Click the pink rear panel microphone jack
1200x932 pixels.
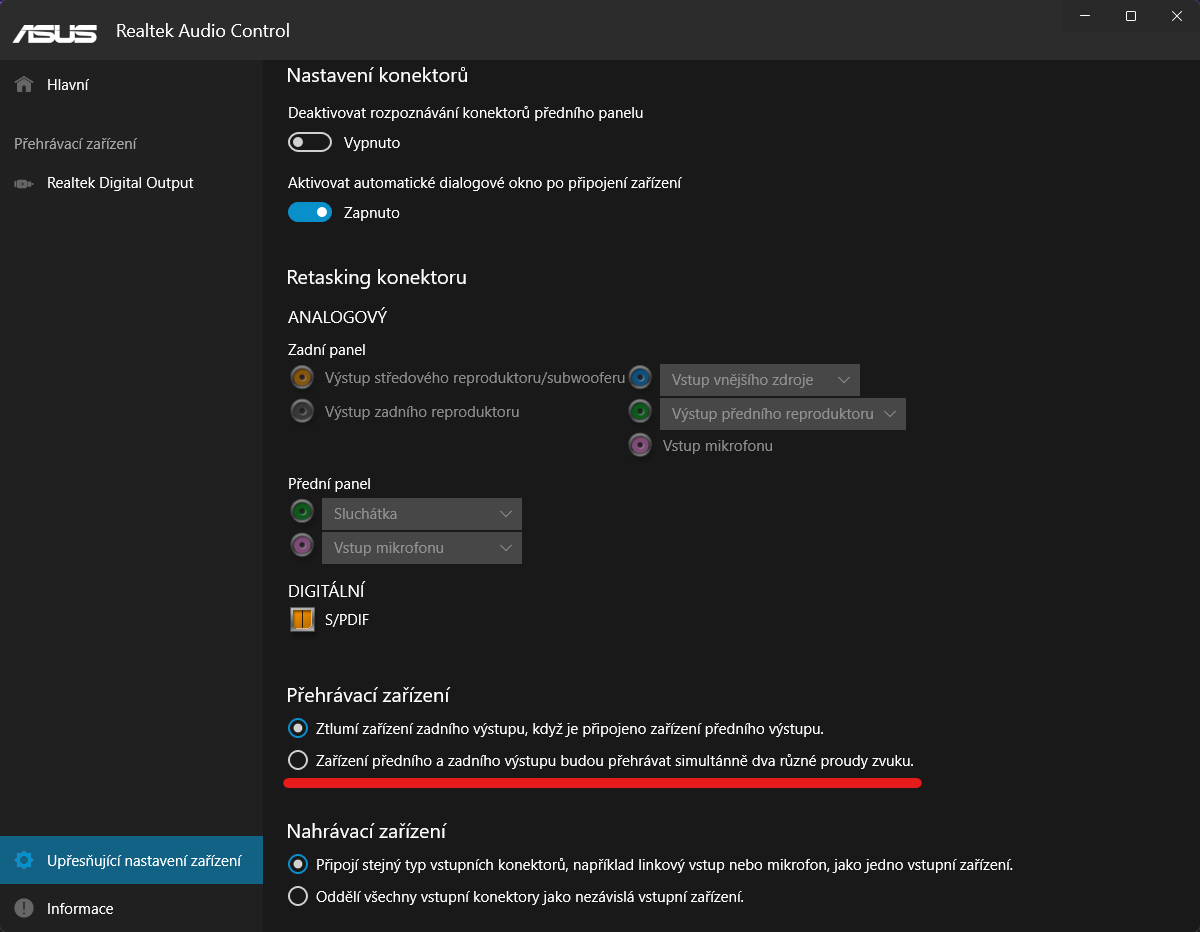(x=640, y=445)
